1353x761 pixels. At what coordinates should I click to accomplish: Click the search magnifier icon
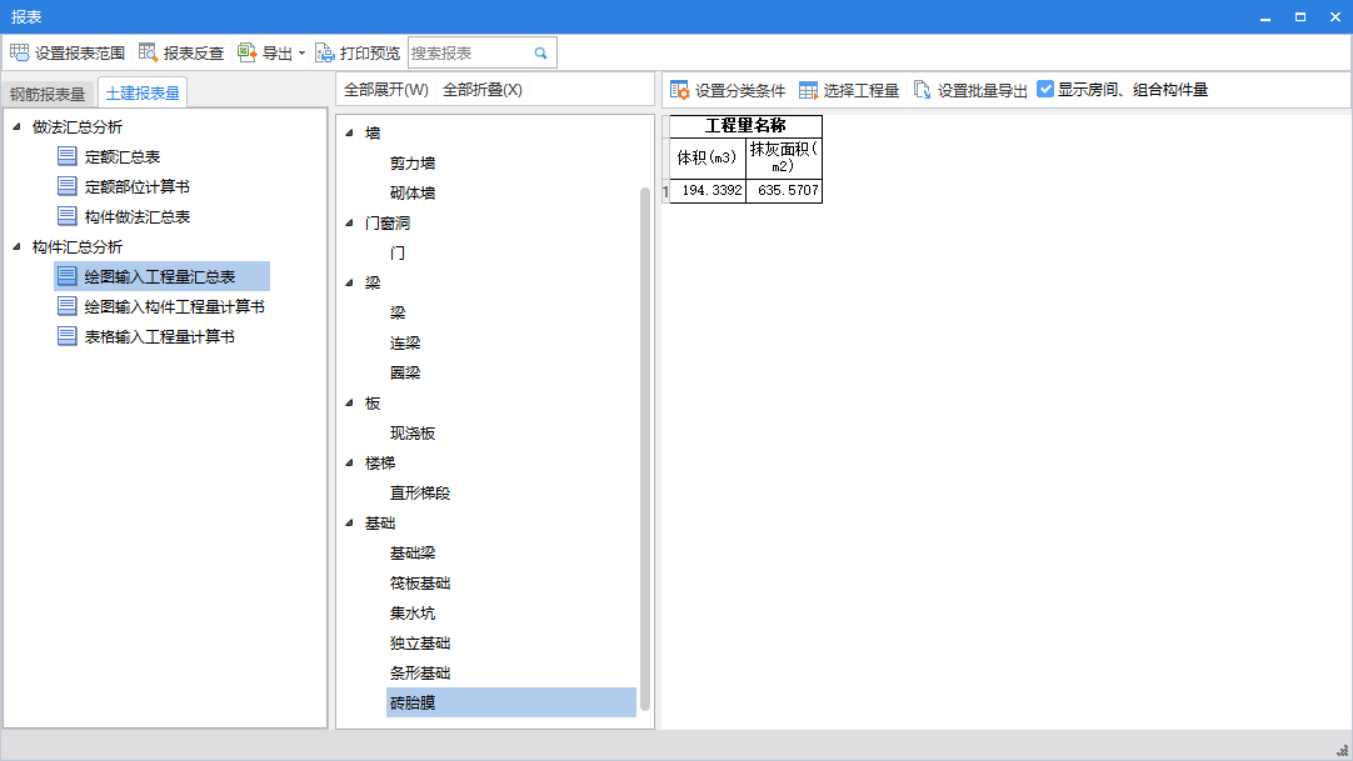[x=541, y=53]
